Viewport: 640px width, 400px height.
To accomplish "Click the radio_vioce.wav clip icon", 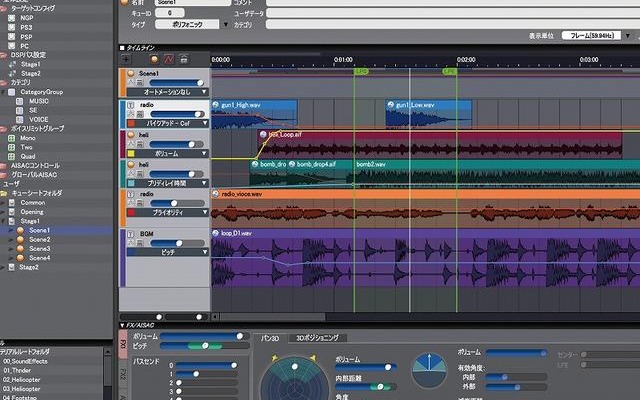I will click(216, 194).
